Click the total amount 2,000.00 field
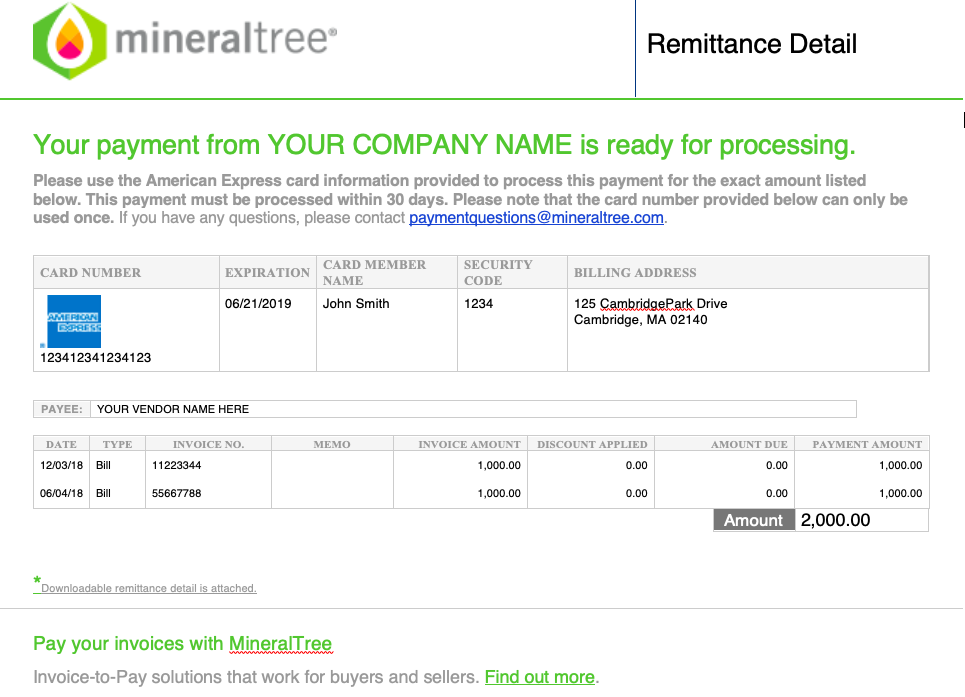Viewport: 965px width, 697px height. [862, 520]
